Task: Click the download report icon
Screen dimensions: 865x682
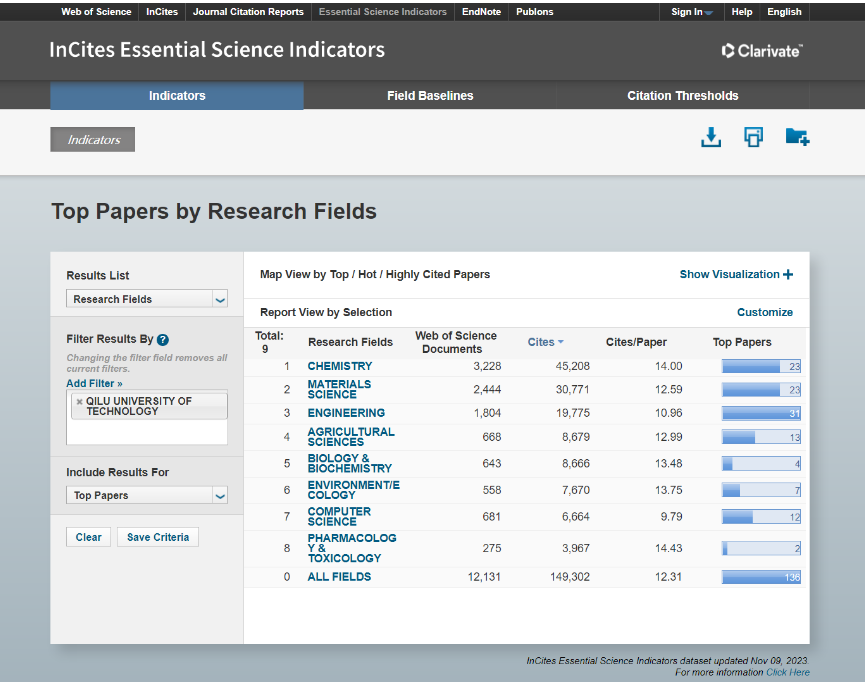Action: point(710,138)
